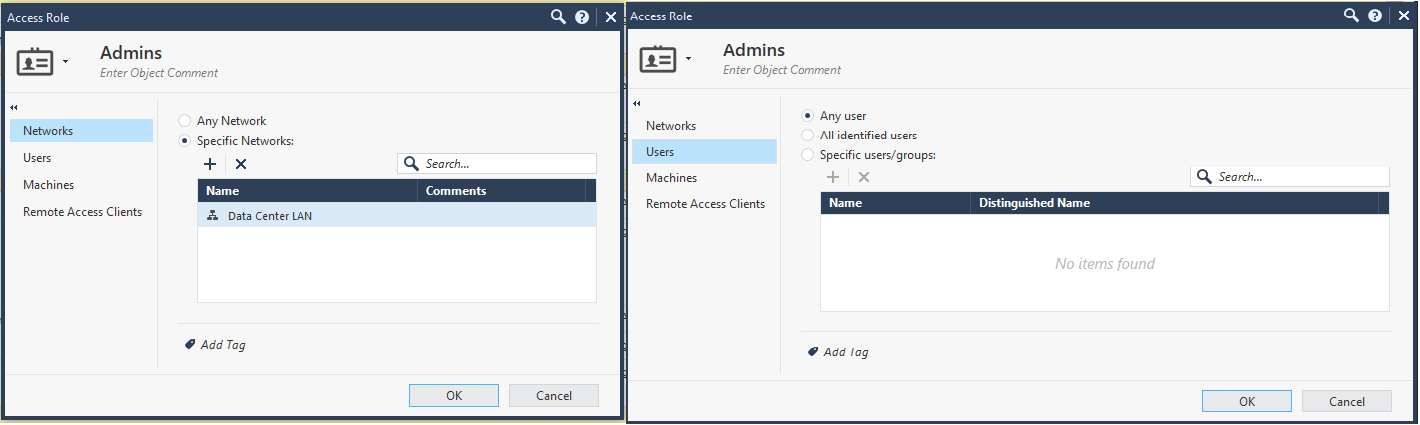Select the Any Network radio button
The width and height of the screenshot is (1420, 425).
pos(184,121)
